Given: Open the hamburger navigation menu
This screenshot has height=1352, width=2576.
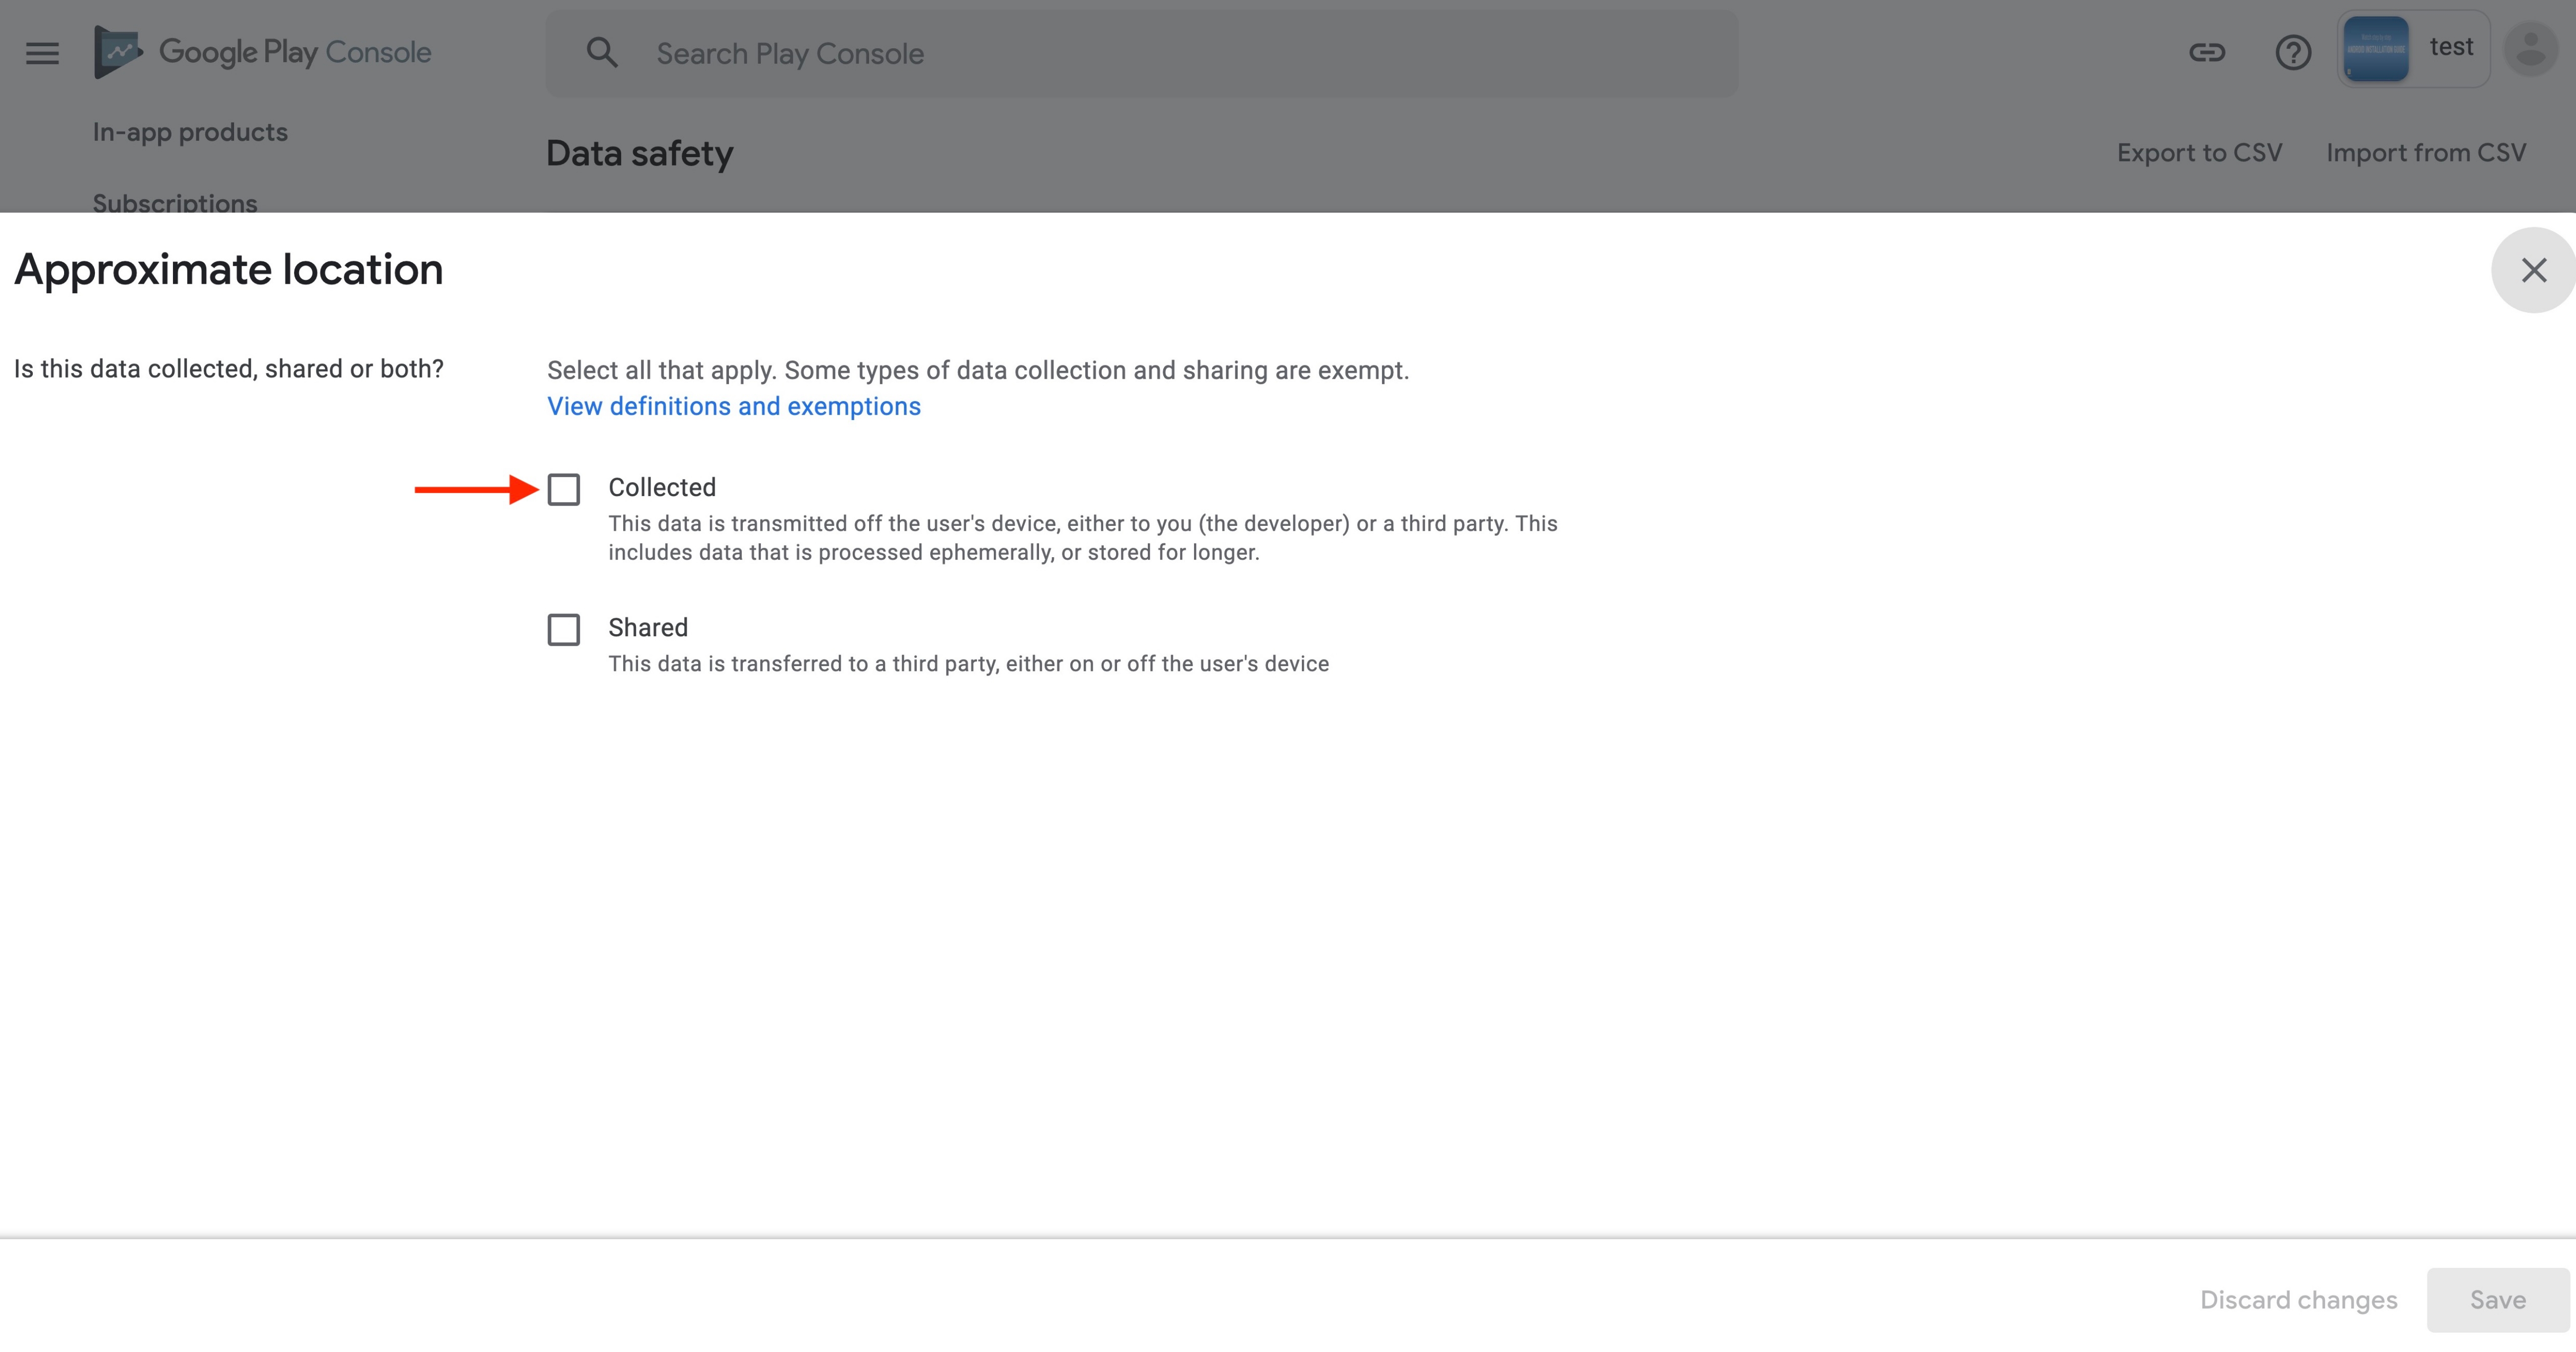Looking at the screenshot, I should (x=42, y=53).
